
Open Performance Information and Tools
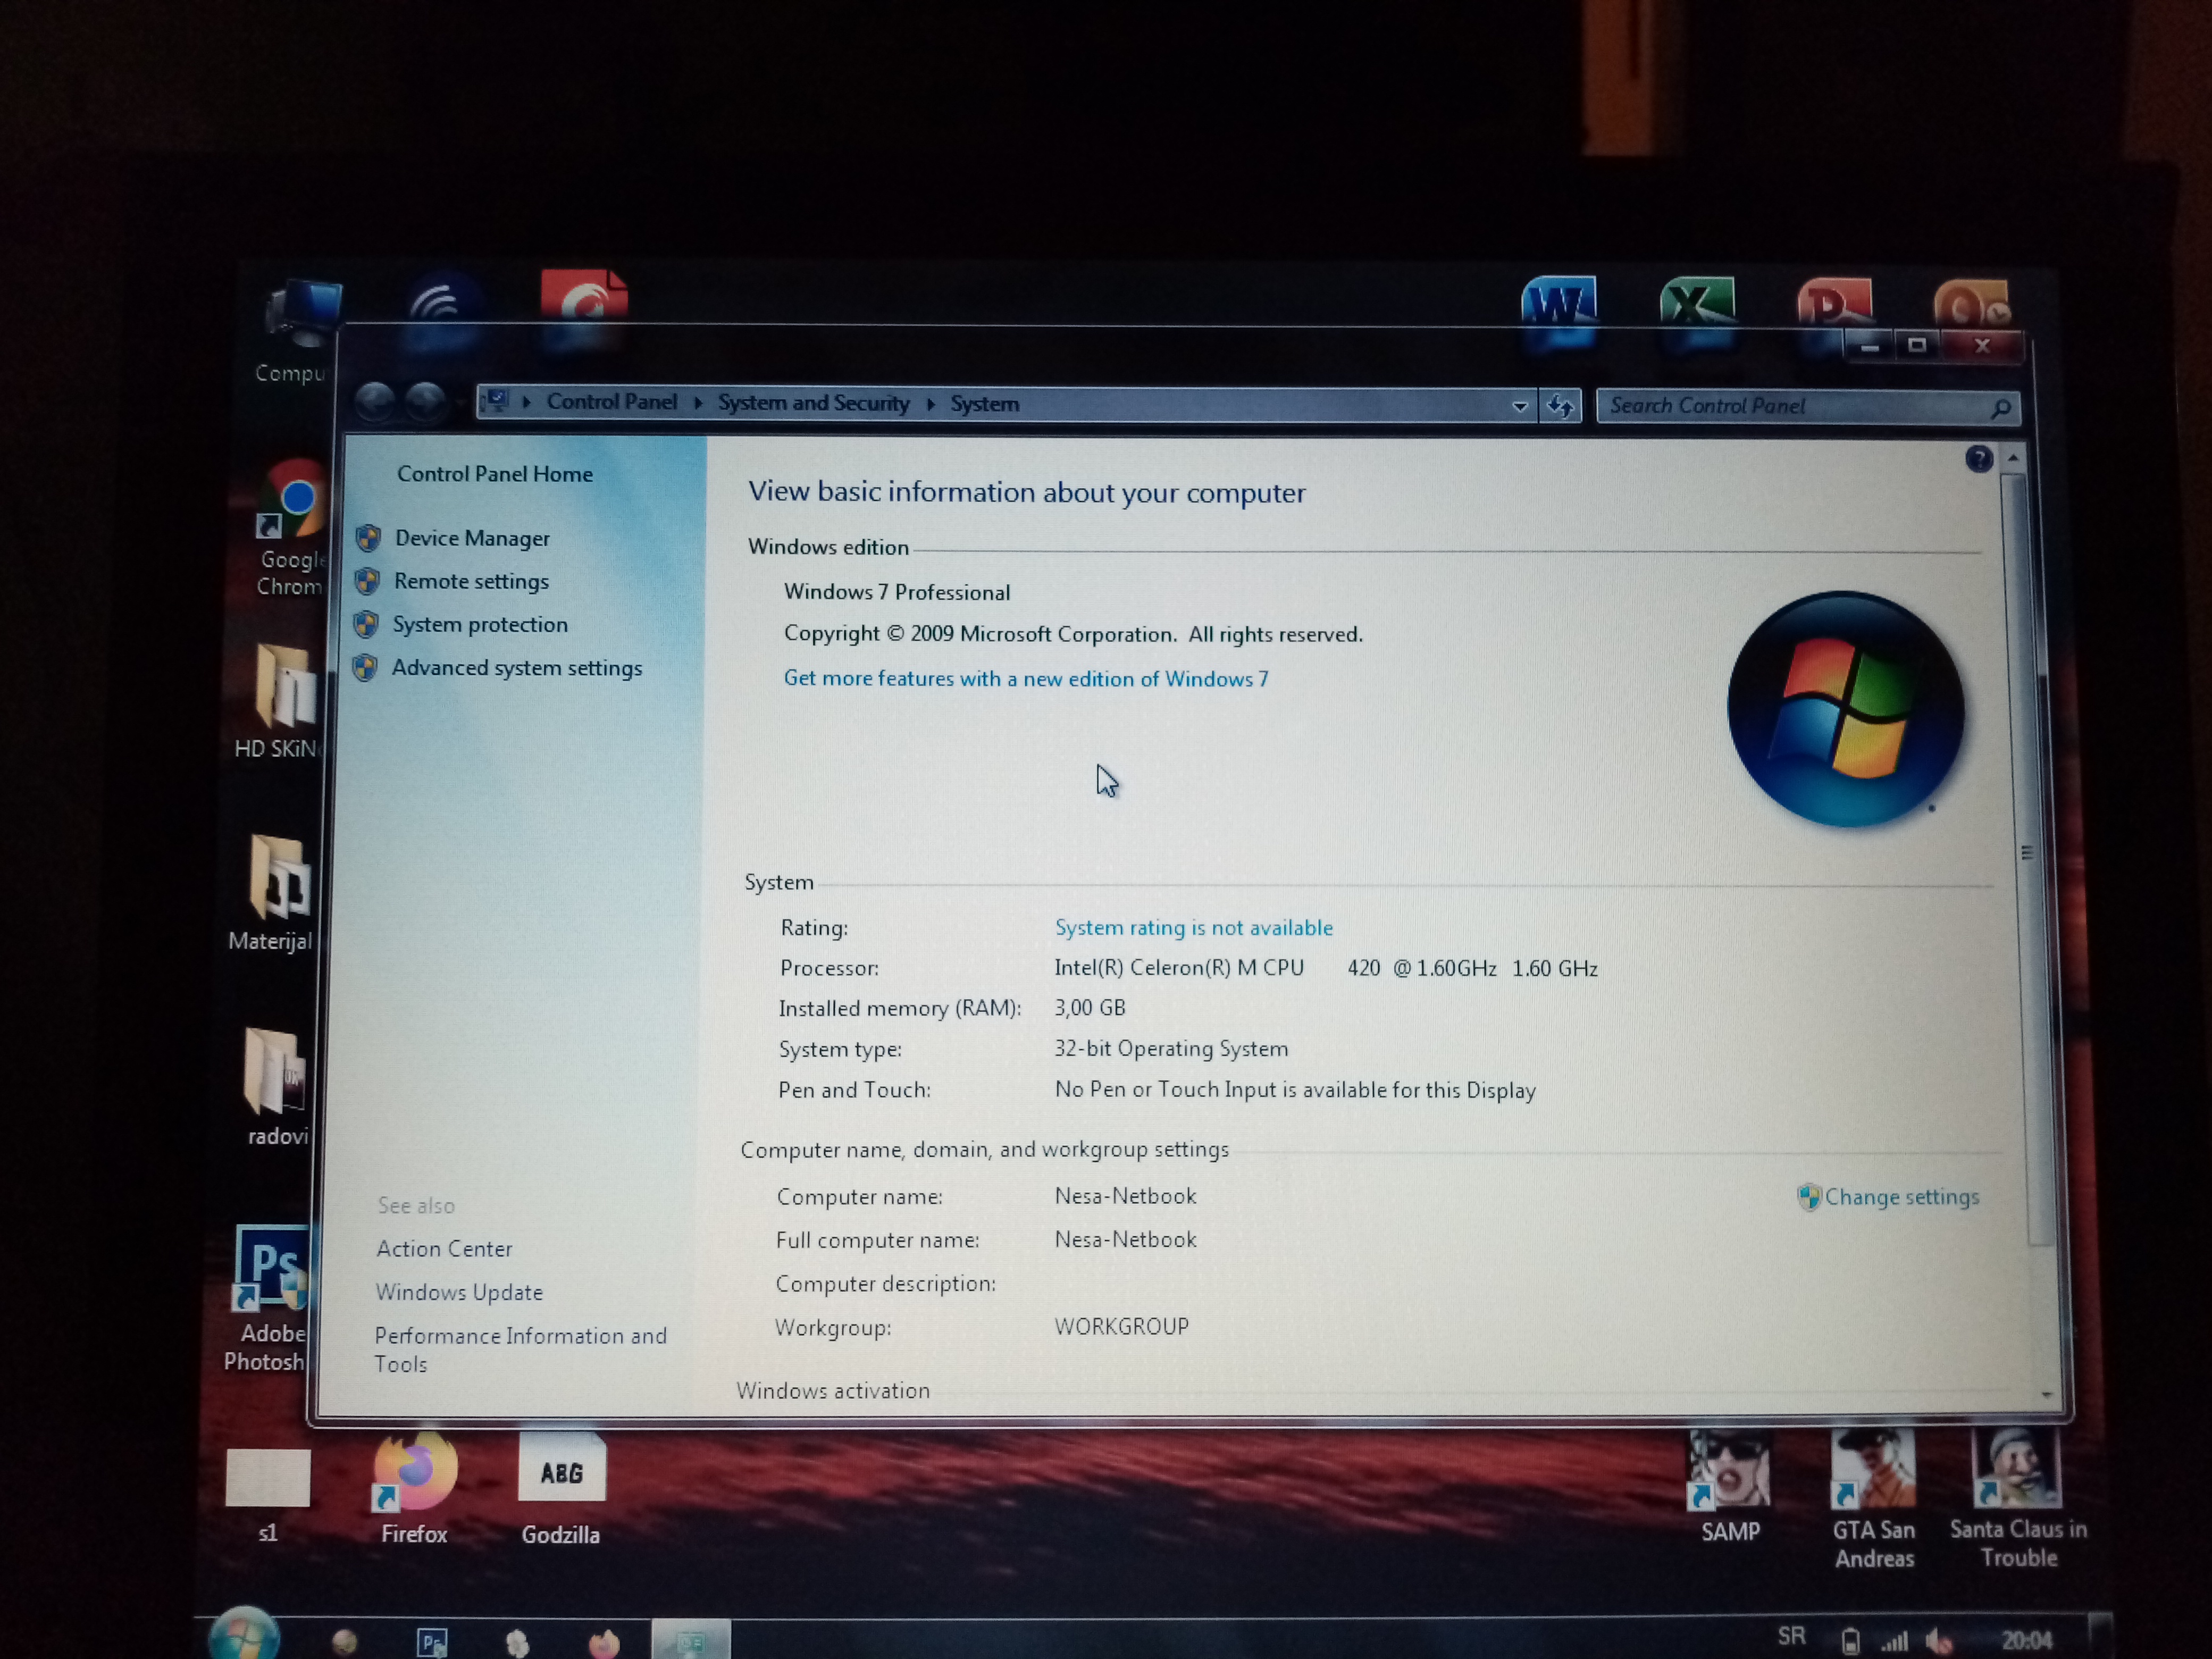click(520, 1349)
